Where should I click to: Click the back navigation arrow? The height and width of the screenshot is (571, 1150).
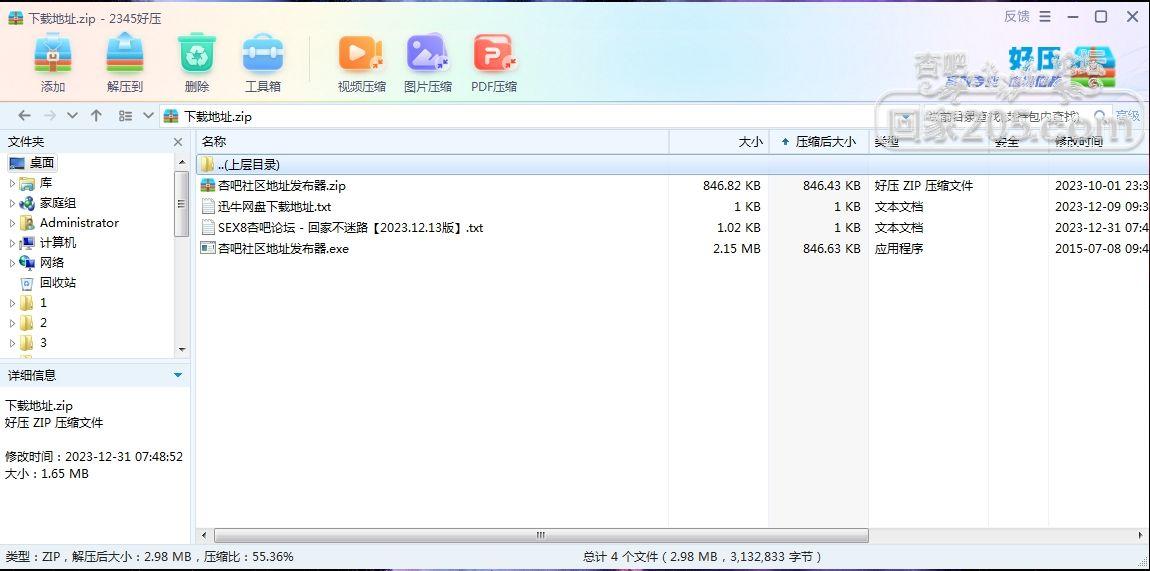pyautogui.click(x=24, y=116)
